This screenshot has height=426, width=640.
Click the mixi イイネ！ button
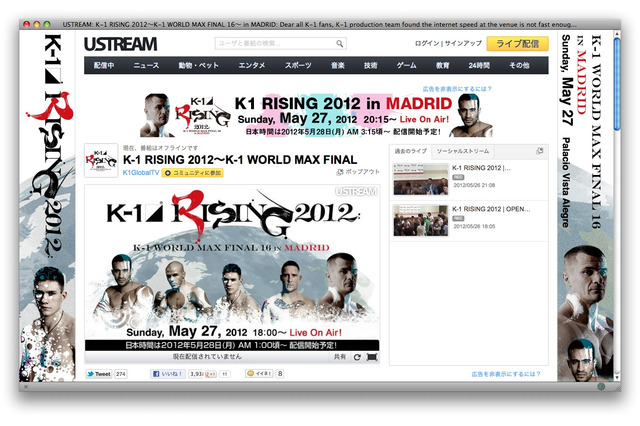click(259, 373)
